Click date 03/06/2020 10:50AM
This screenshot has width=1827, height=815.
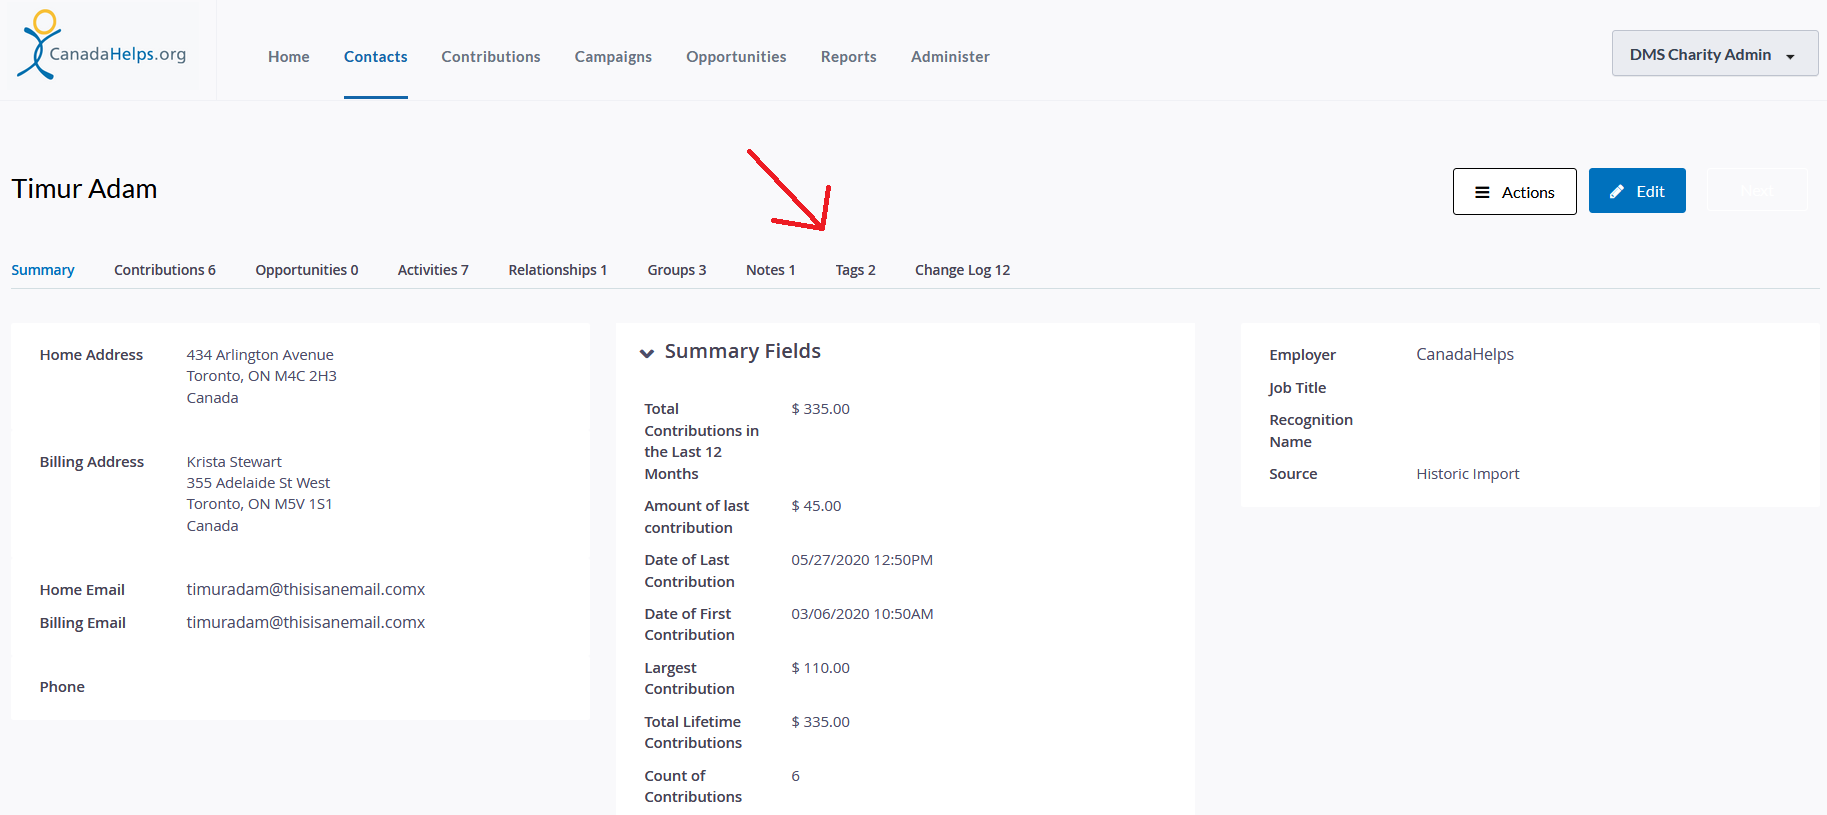click(862, 614)
